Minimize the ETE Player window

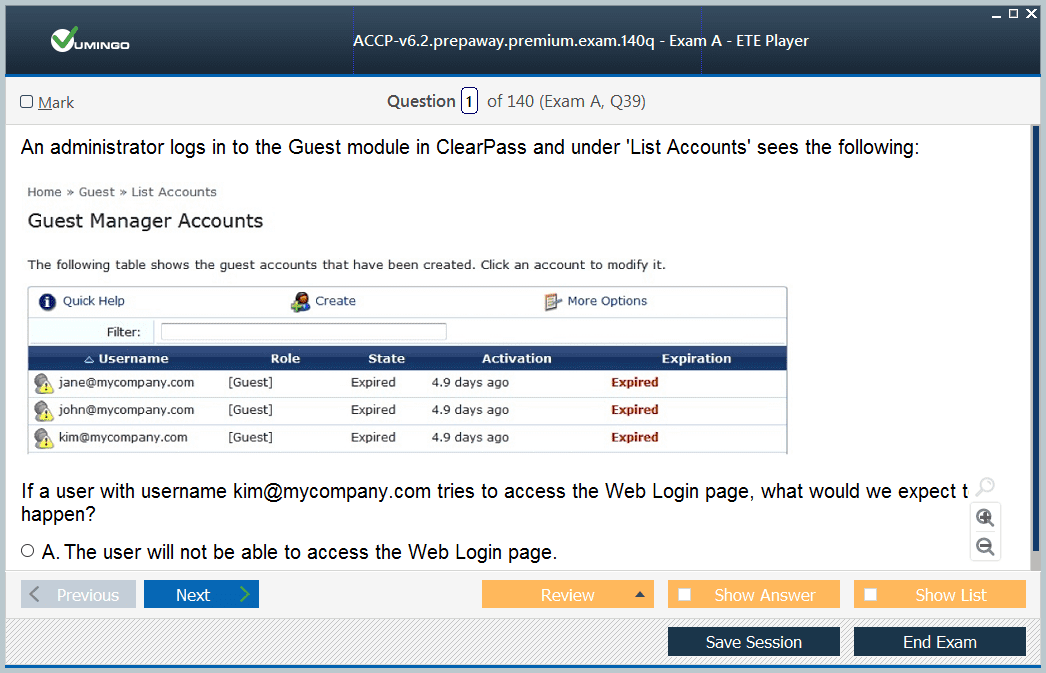coord(996,15)
